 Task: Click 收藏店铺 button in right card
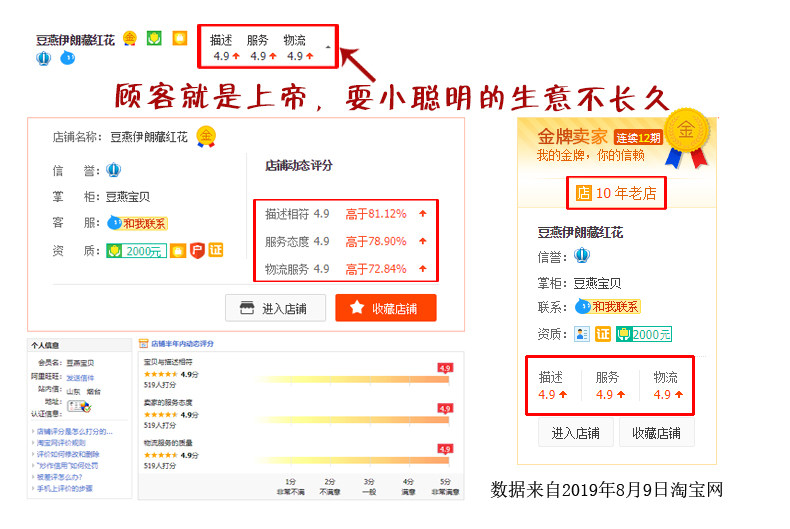coord(656,433)
